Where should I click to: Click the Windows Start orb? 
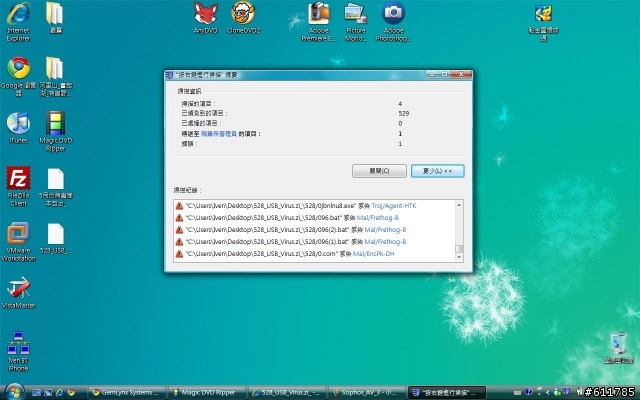(x=15, y=392)
